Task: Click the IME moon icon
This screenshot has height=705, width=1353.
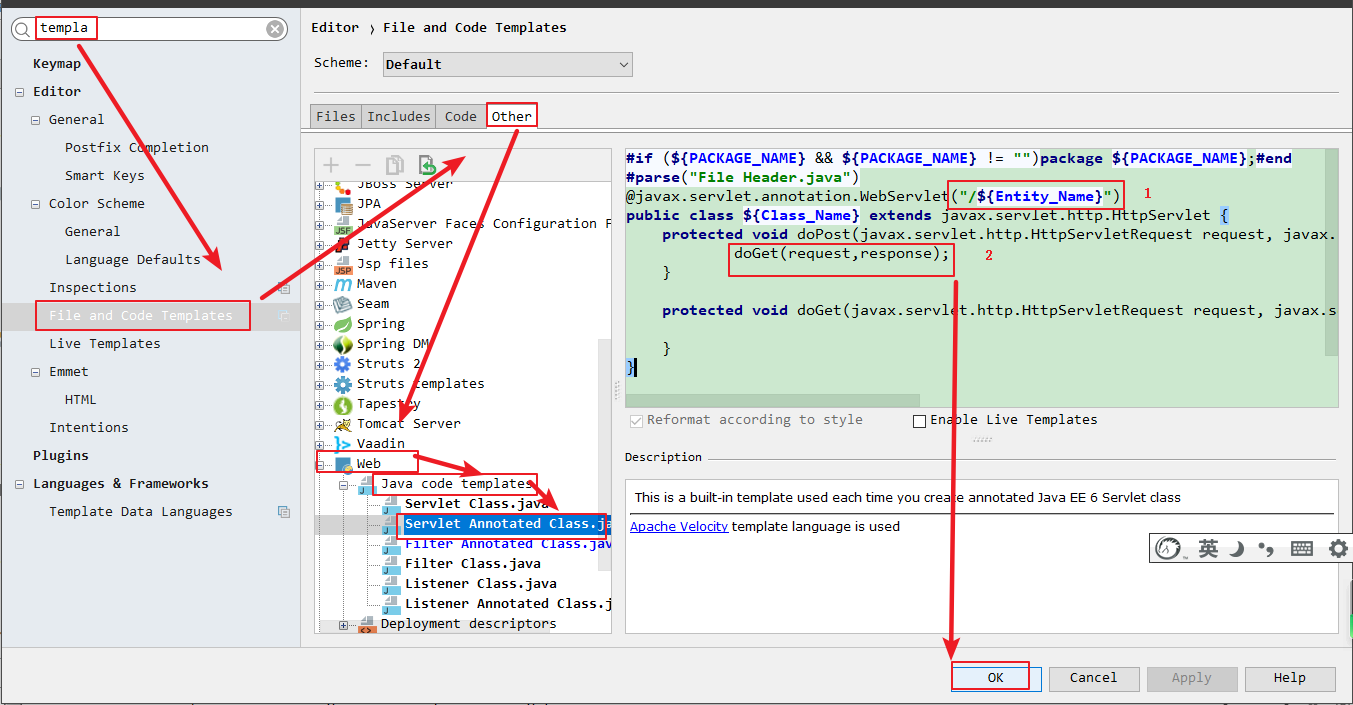Action: (x=1237, y=548)
